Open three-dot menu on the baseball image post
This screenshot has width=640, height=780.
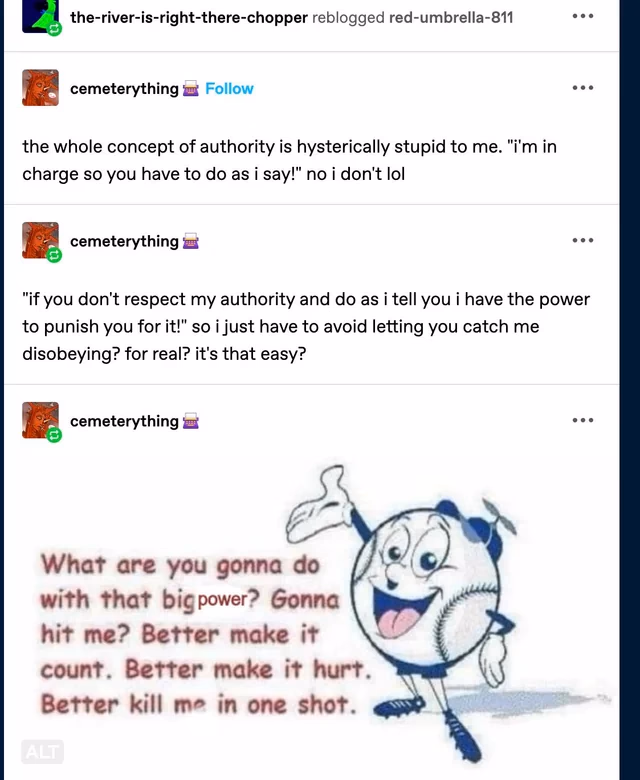582,420
